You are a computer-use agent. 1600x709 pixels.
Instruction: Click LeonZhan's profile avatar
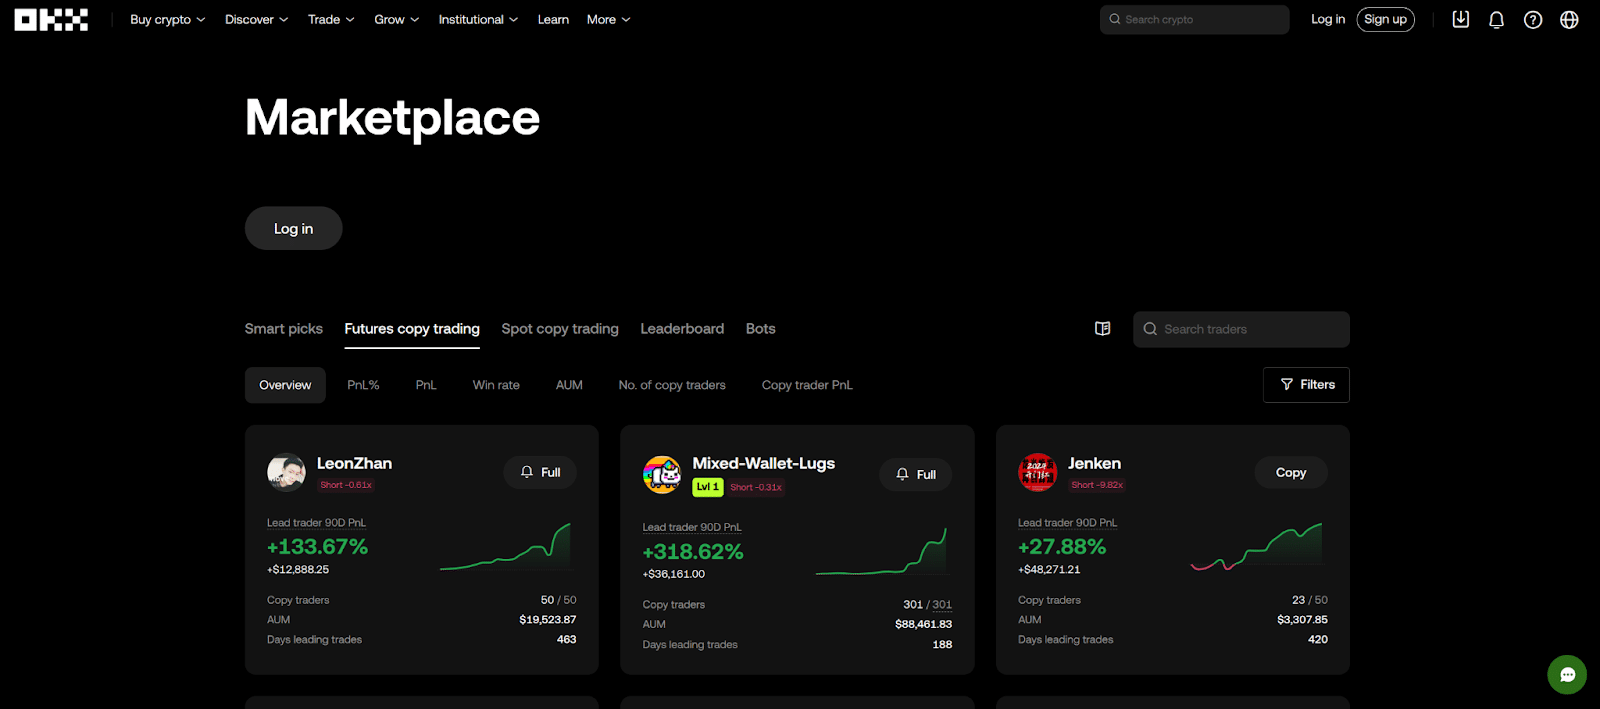[286, 472]
